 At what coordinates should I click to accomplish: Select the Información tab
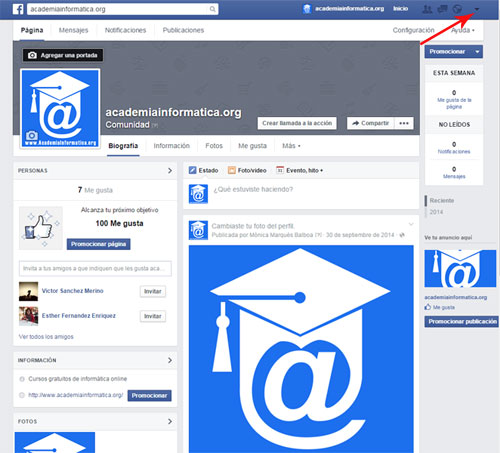coord(171,146)
